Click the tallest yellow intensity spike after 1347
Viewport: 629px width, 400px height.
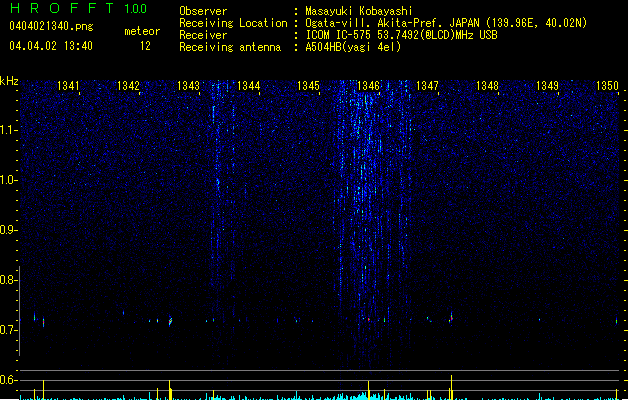452,387
